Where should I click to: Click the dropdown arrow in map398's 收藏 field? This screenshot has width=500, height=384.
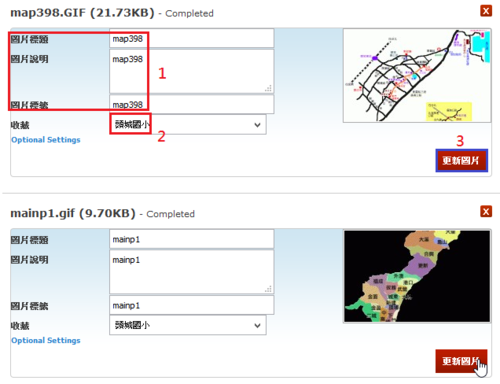click(257, 125)
